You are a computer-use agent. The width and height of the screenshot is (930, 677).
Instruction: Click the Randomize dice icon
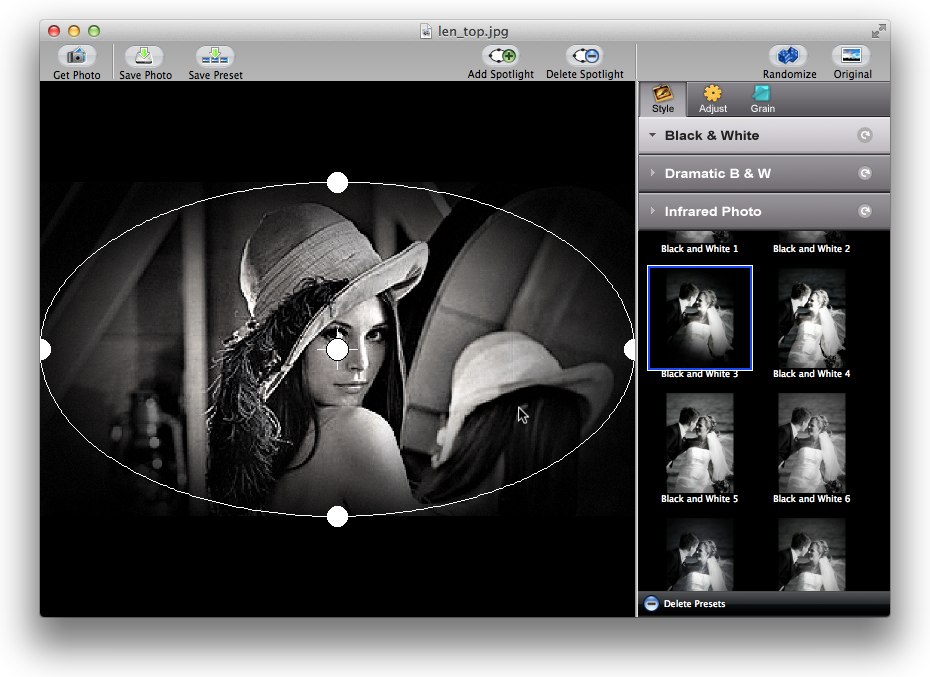(x=788, y=56)
